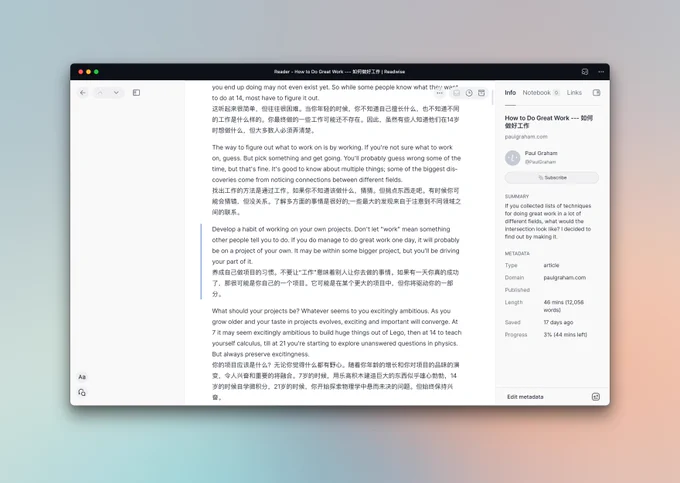Click the 'What should your projects be?' paragraph
The image size is (680, 483).
pos(337,333)
